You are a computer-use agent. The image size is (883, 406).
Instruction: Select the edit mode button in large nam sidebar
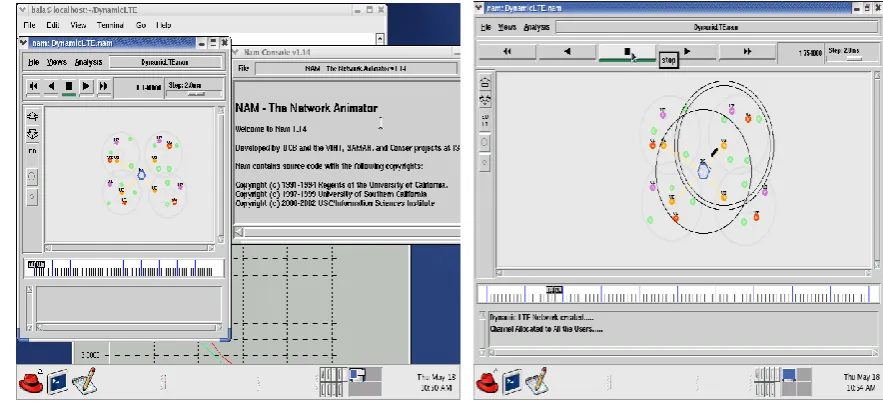coord(485,120)
